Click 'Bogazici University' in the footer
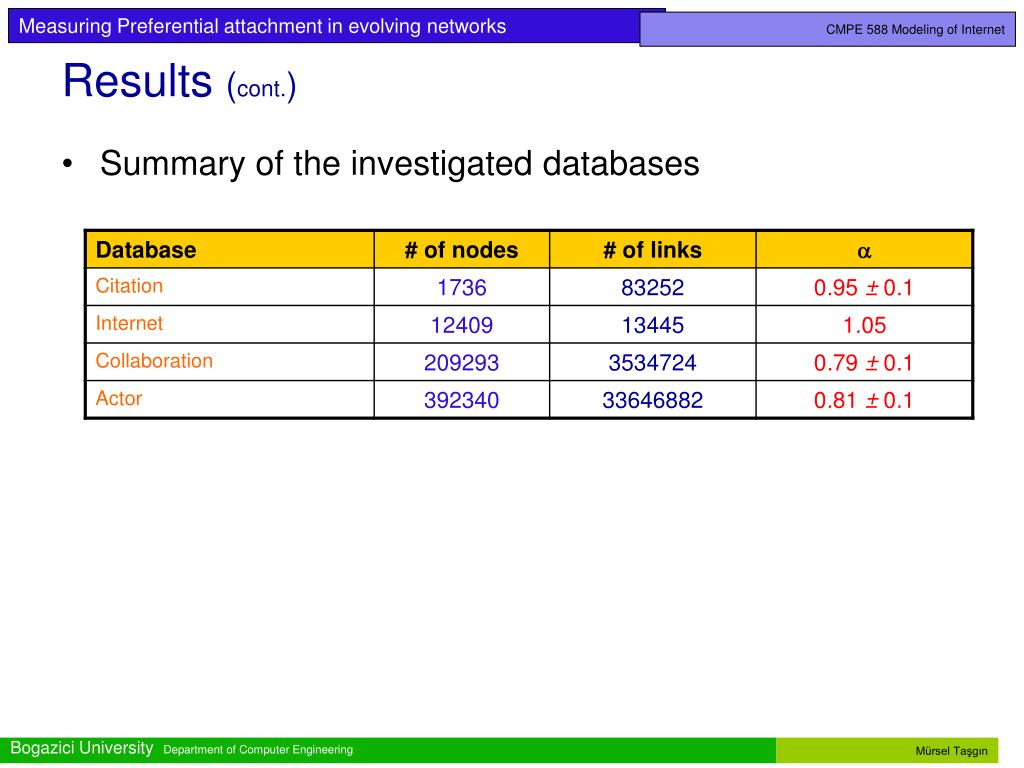The width and height of the screenshot is (1024, 768). (x=82, y=748)
